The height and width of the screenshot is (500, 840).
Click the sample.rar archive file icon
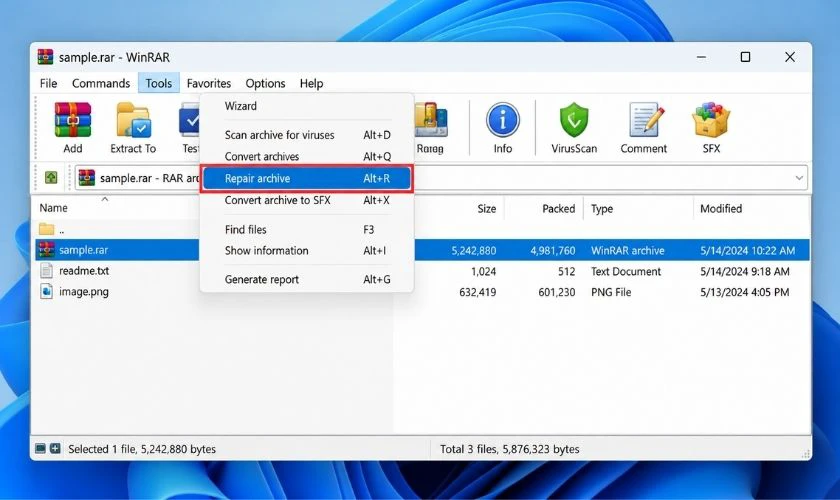pyautogui.click(x=47, y=250)
